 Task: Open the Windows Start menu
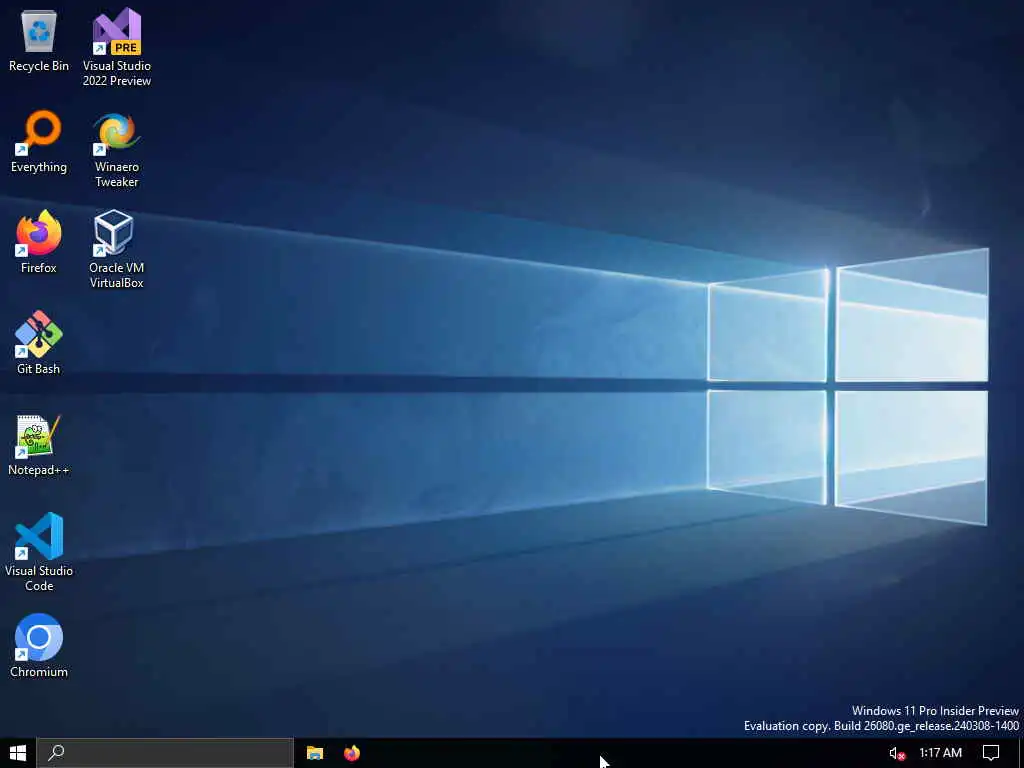[x=18, y=753]
